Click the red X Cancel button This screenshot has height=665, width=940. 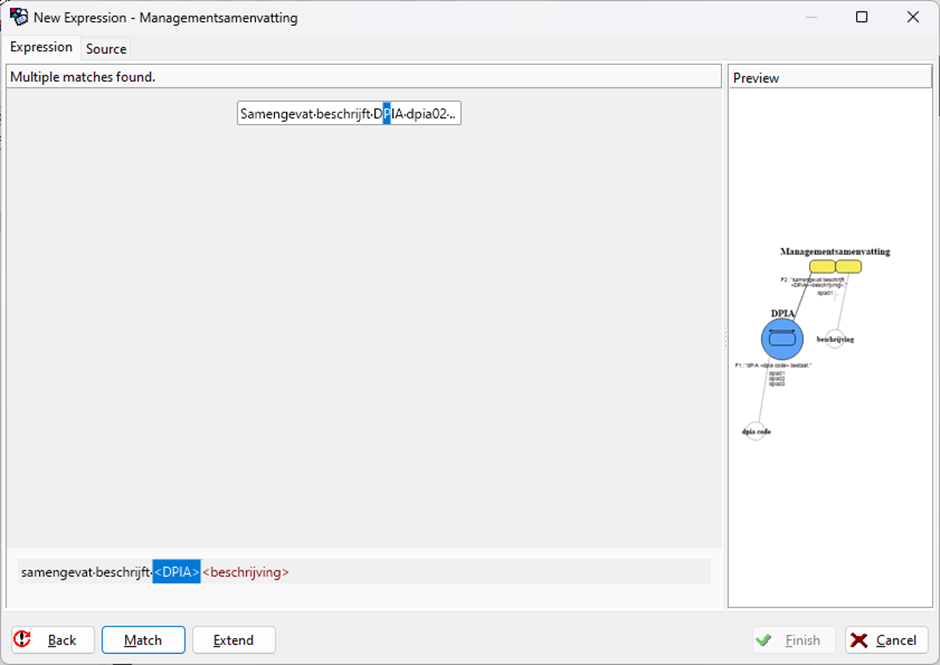coord(886,640)
